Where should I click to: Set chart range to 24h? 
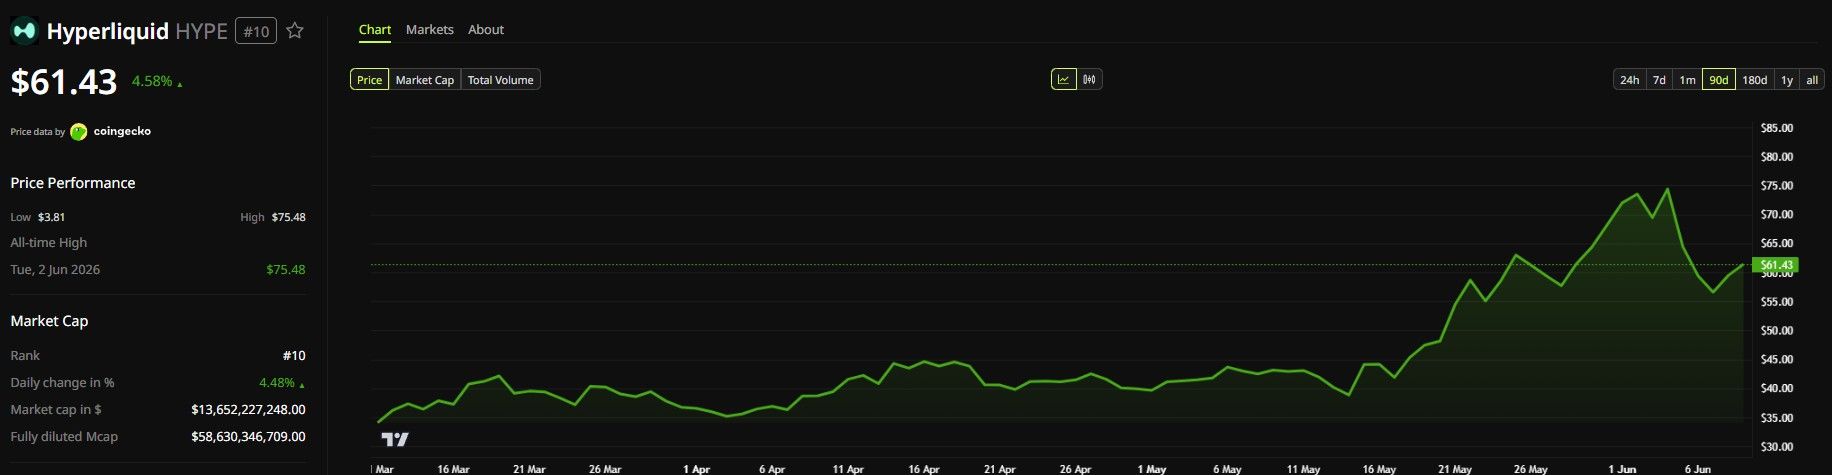tap(1630, 80)
